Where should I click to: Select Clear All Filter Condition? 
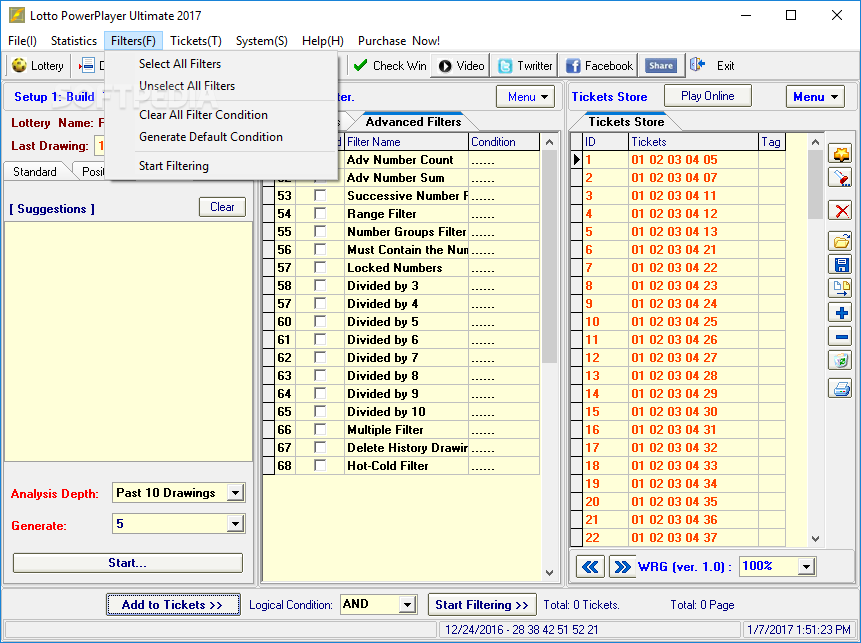pyautogui.click(x=203, y=115)
